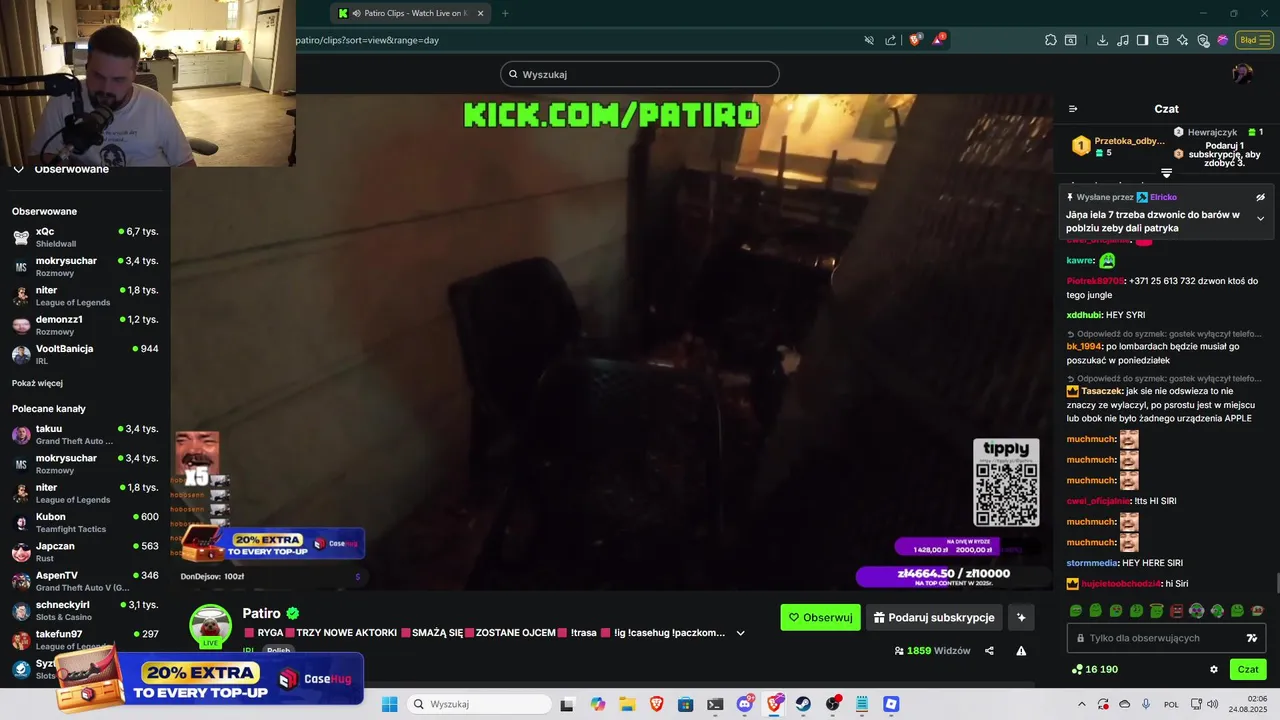Show hidden system tray icons chevron
The image size is (1280, 720).
click(1081, 704)
